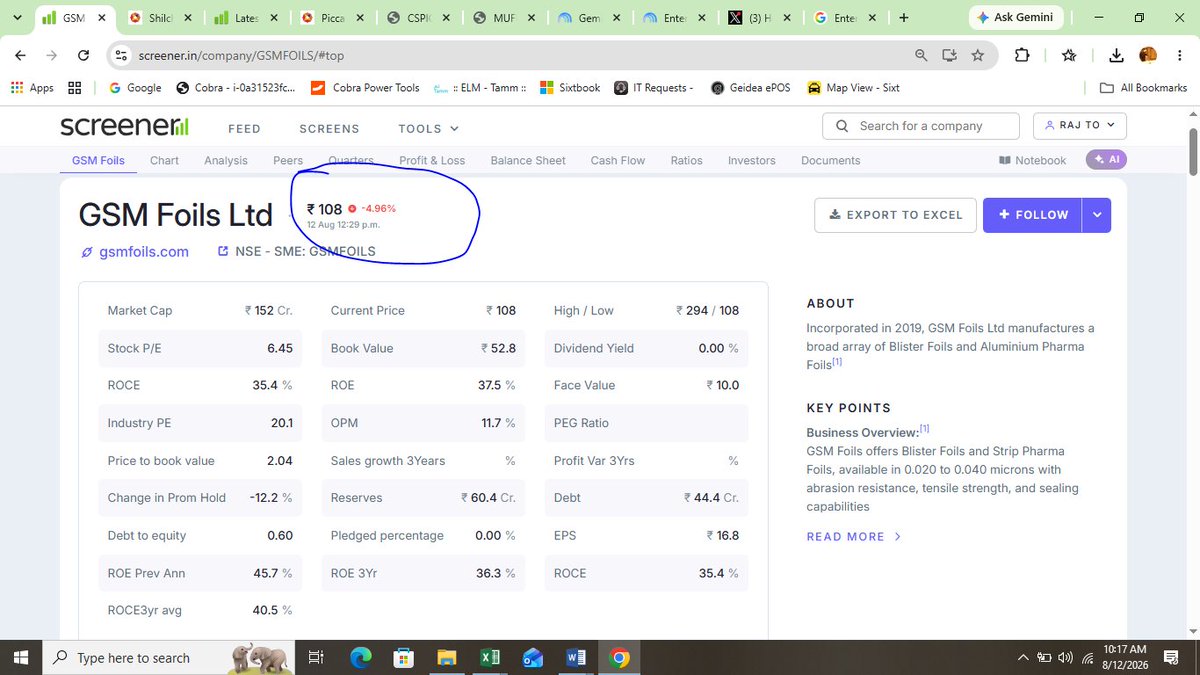
Task: Expand the arrow next to FOLLOW
Action: [1097, 215]
